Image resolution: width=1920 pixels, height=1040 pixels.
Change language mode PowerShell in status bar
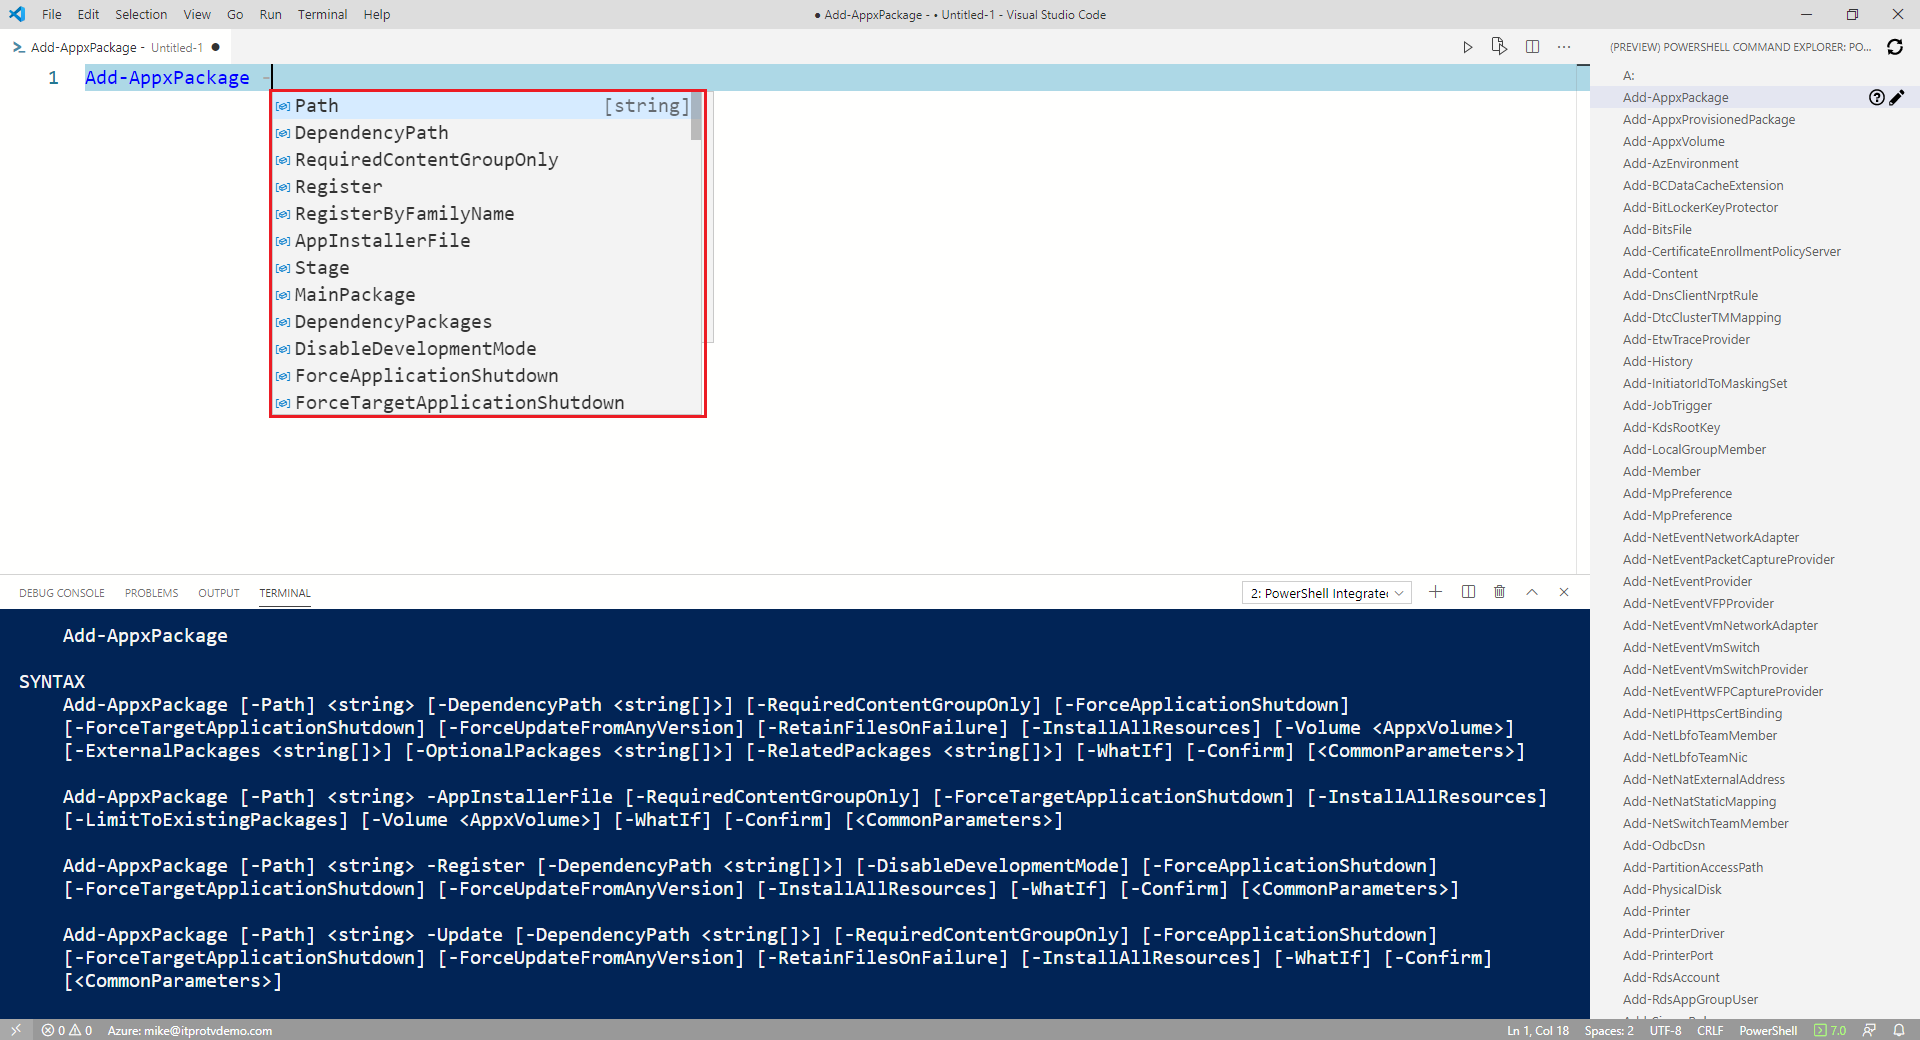1767,1030
